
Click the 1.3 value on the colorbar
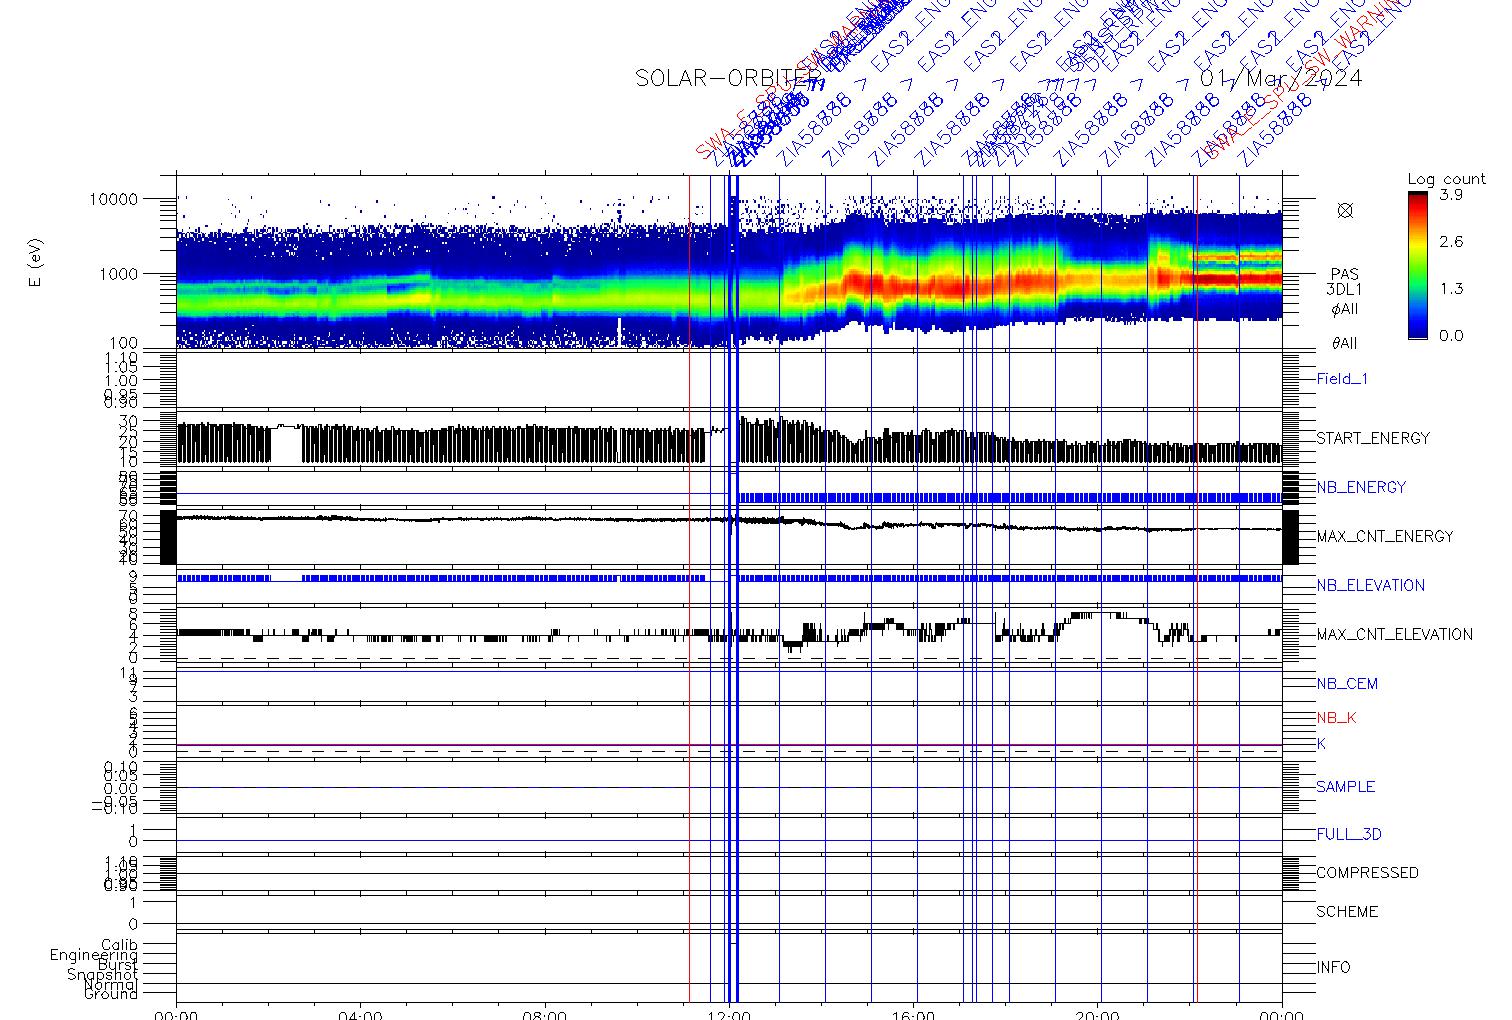tap(1450, 289)
